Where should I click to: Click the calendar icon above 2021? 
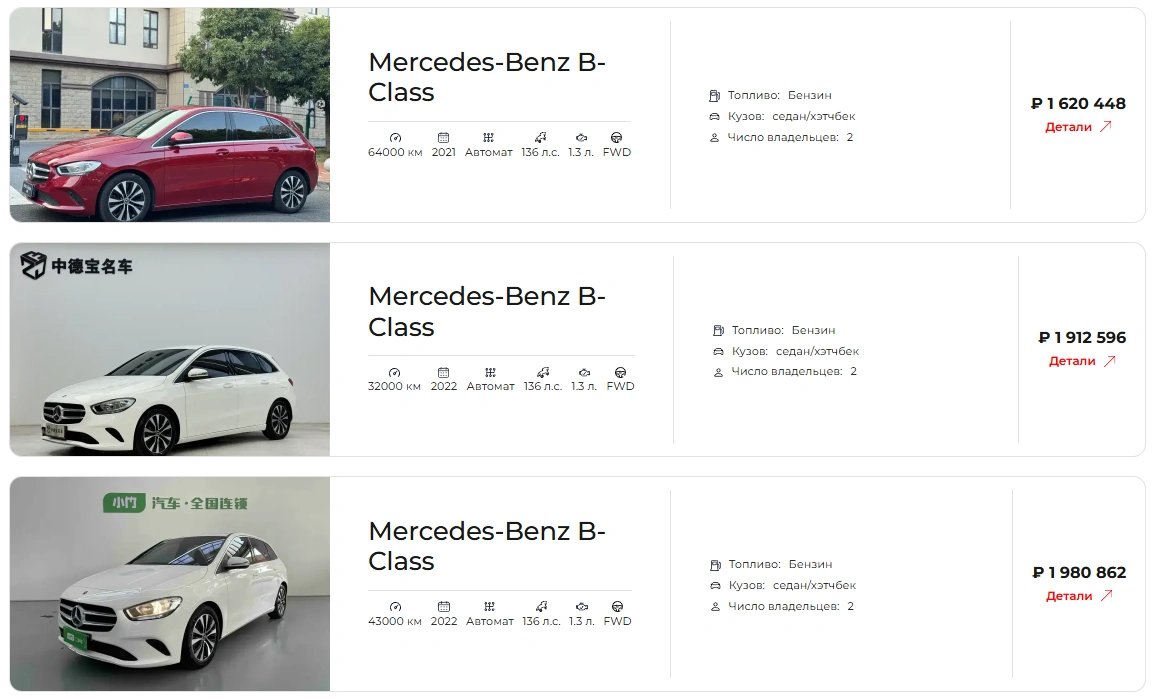pyautogui.click(x=443, y=138)
